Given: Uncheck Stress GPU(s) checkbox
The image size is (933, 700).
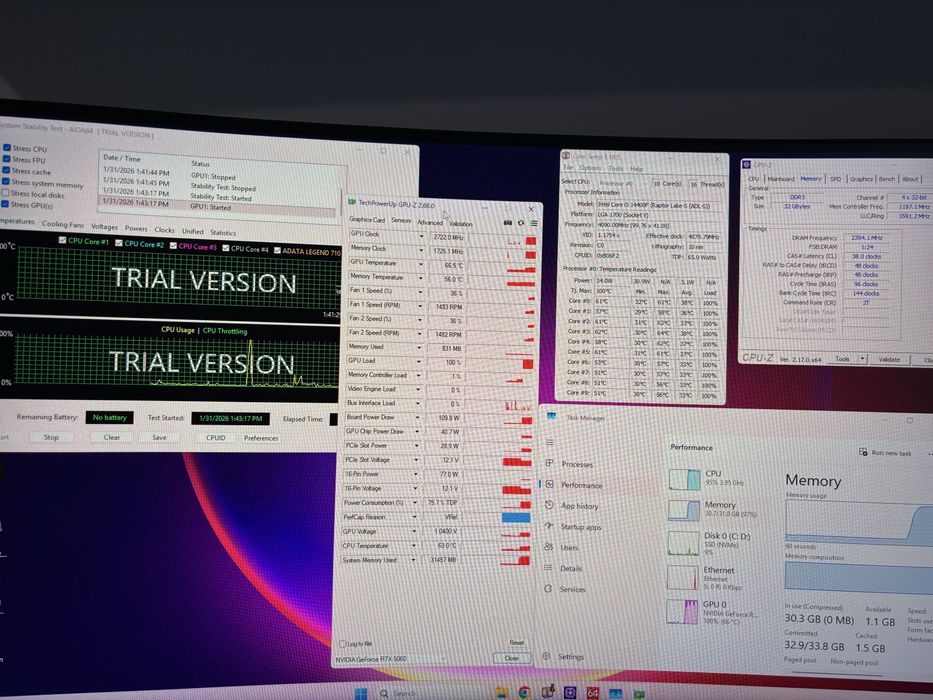Looking at the screenshot, I should (5, 204).
